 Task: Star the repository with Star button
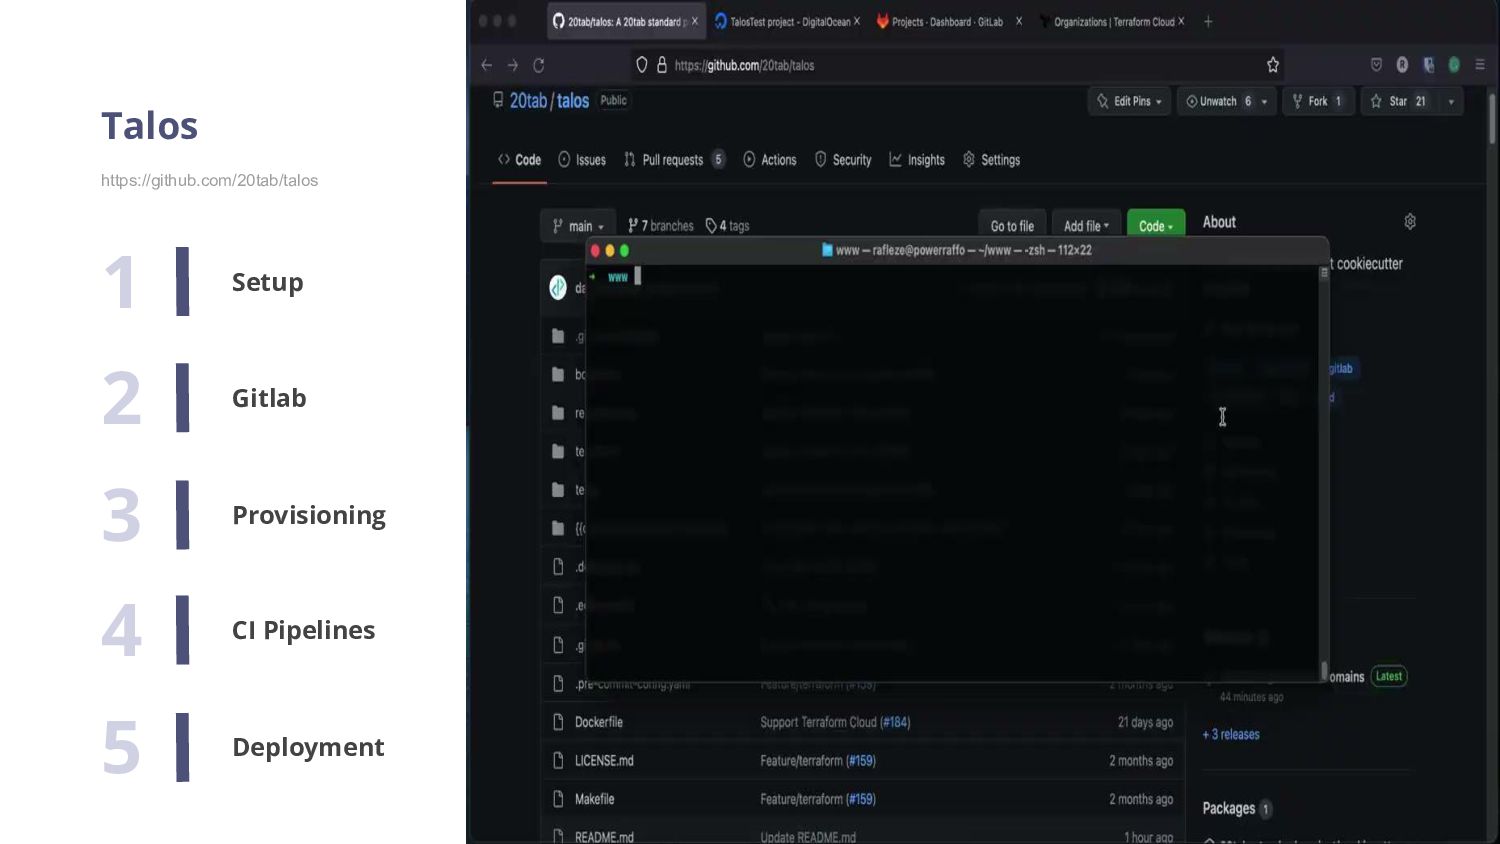click(x=1399, y=101)
